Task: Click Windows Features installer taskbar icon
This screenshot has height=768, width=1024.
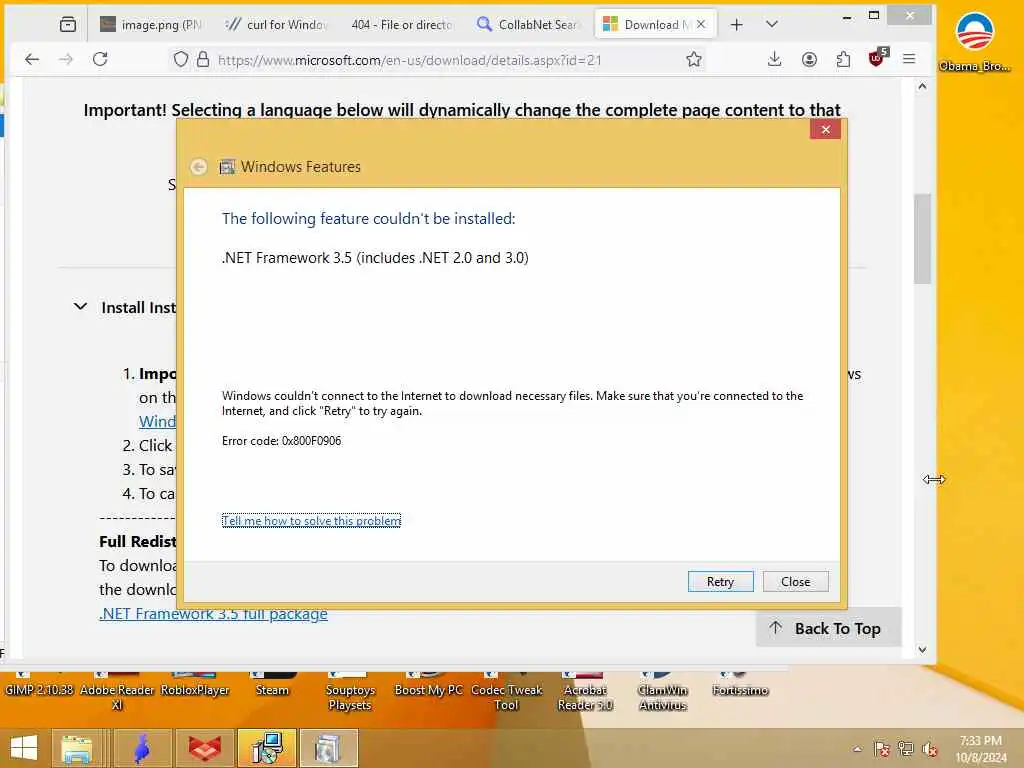Action: tap(267, 748)
